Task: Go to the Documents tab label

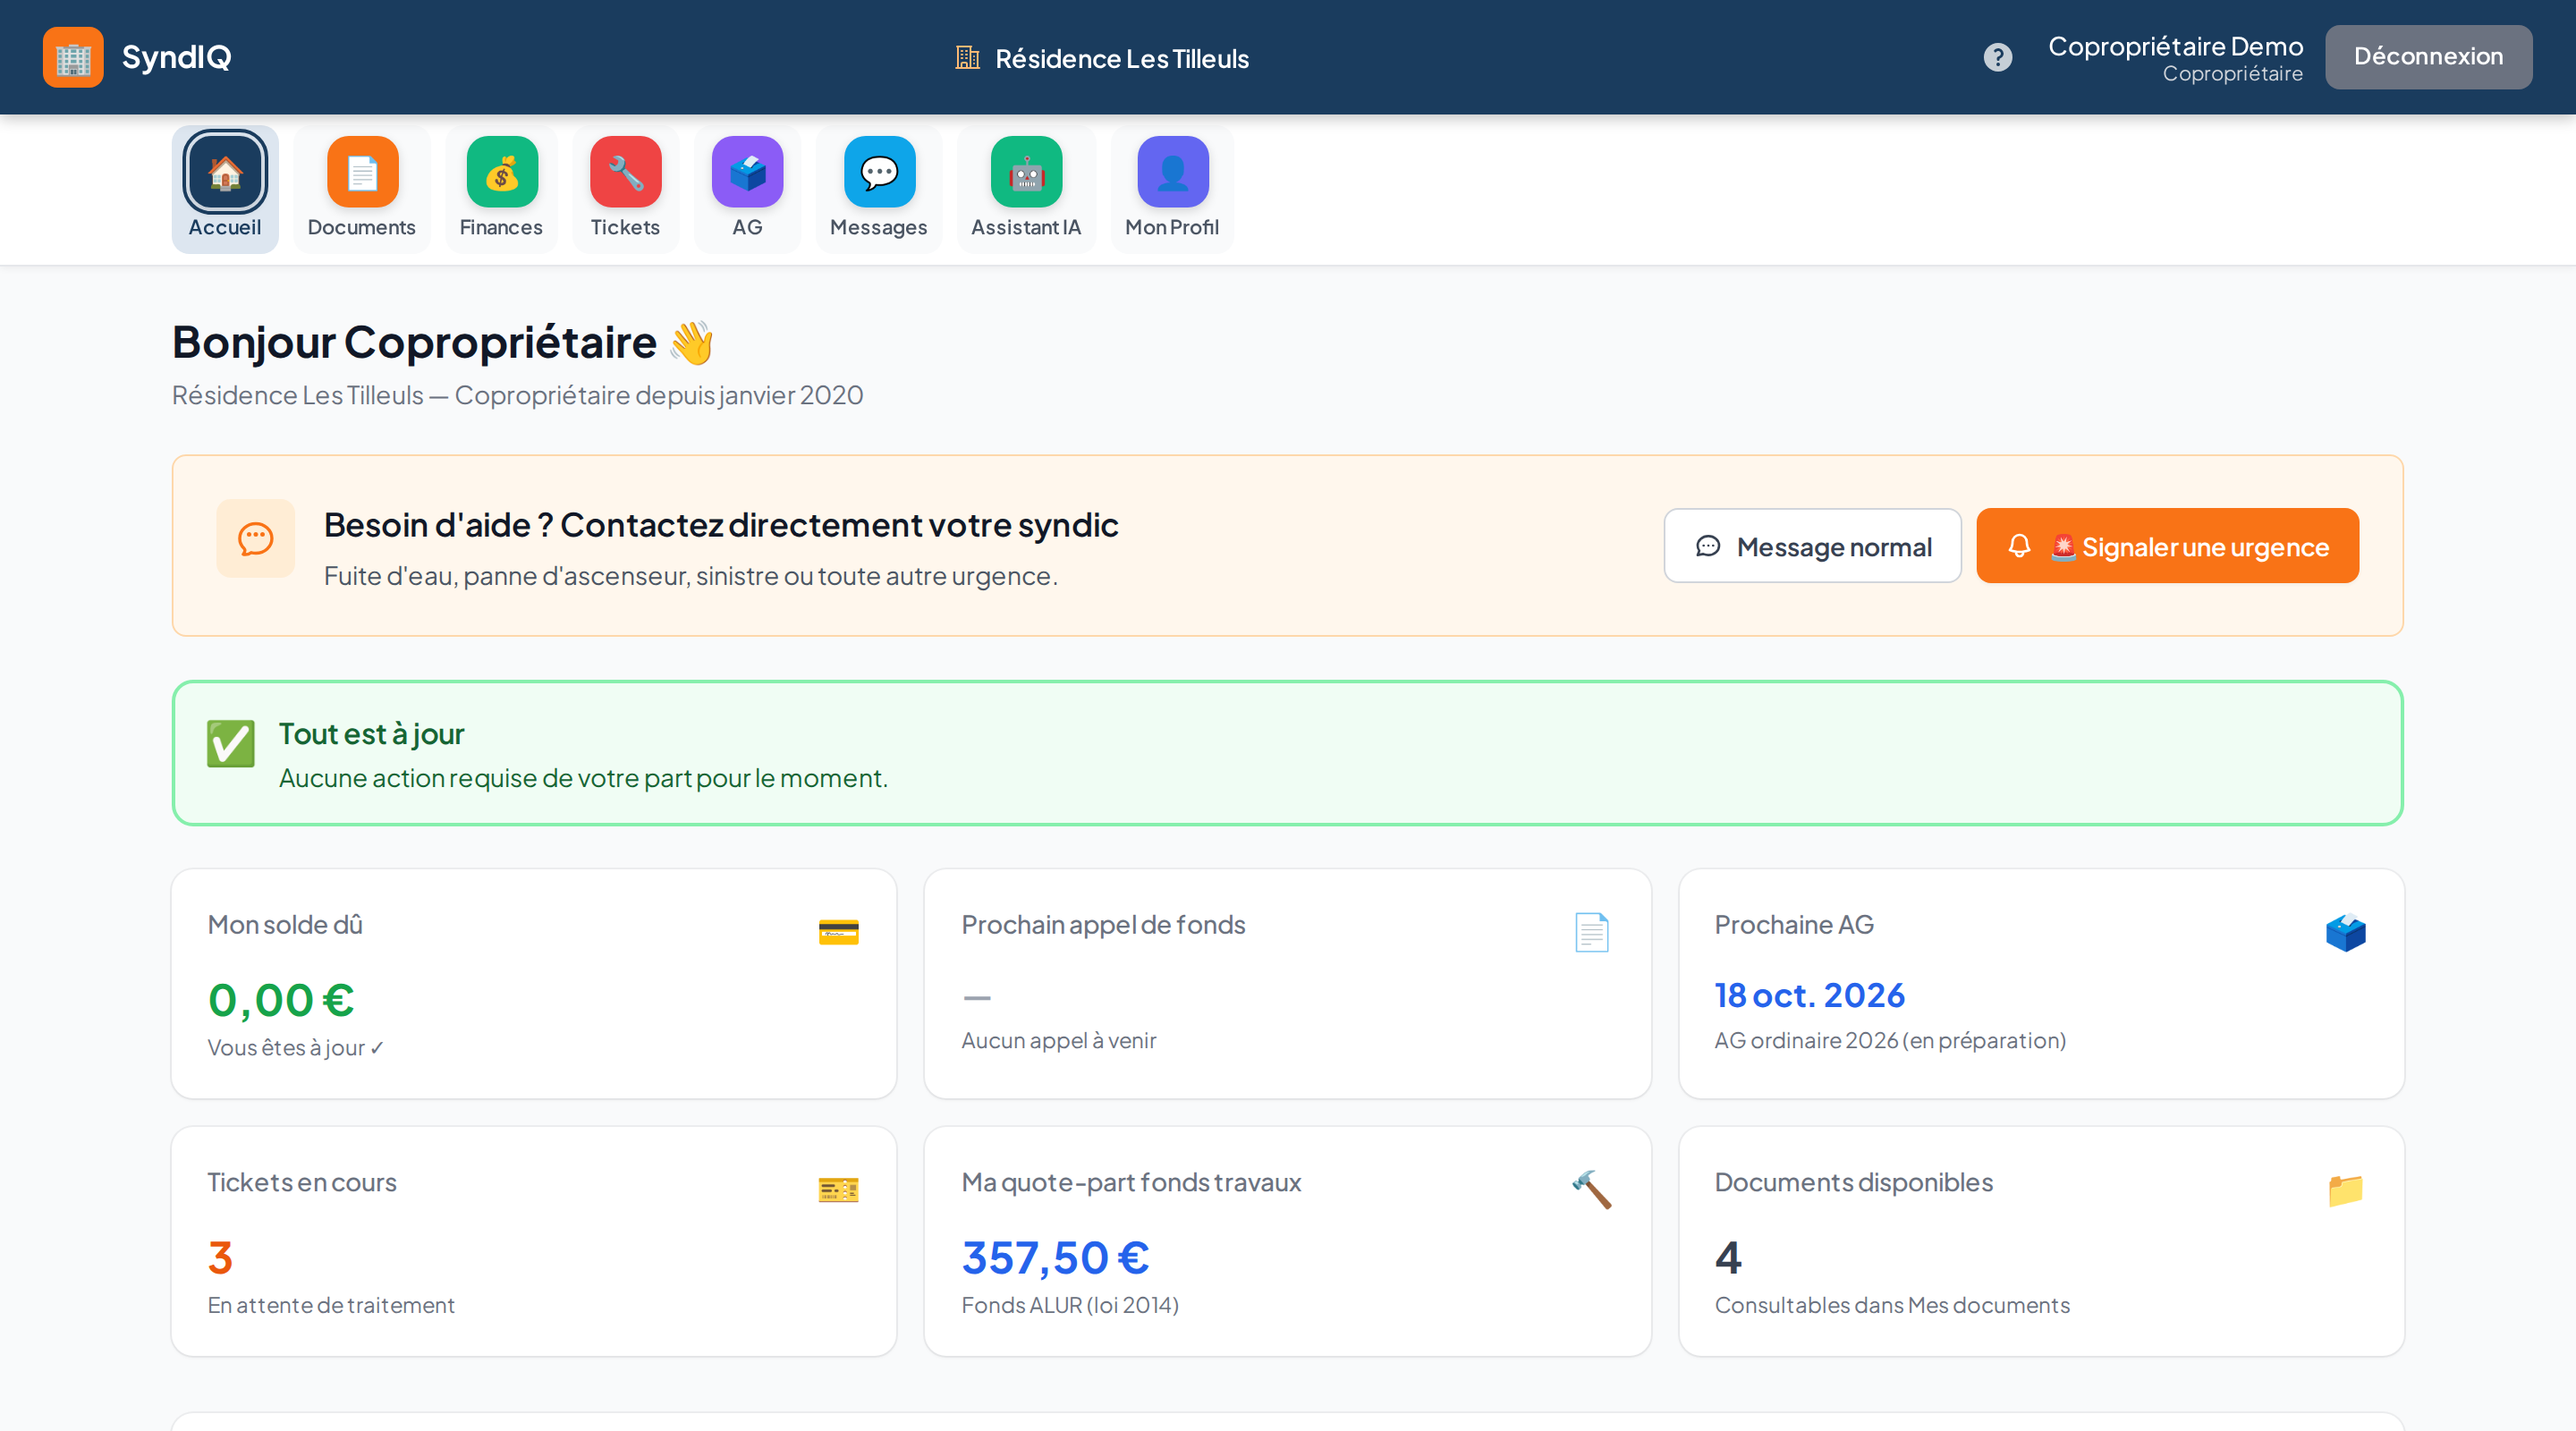Action: pos(362,227)
